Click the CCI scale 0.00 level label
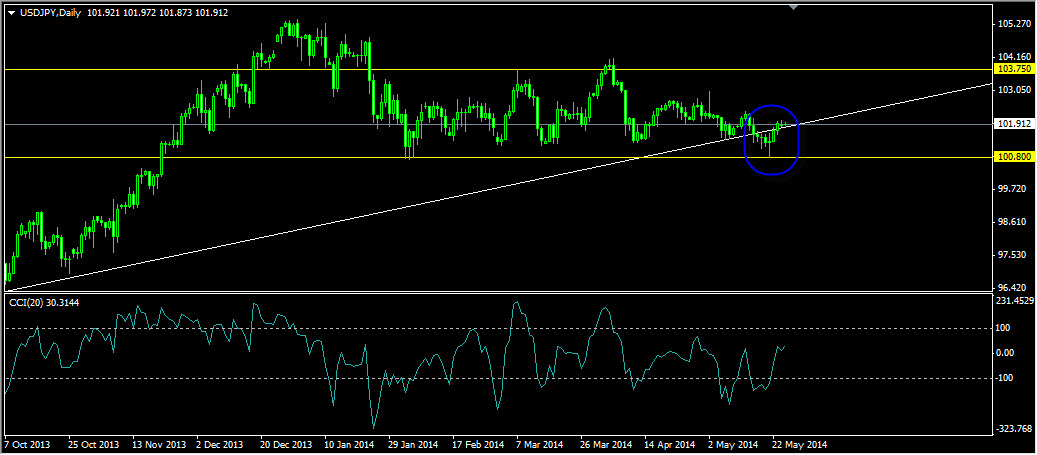1037x455 pixels. 1007,353
